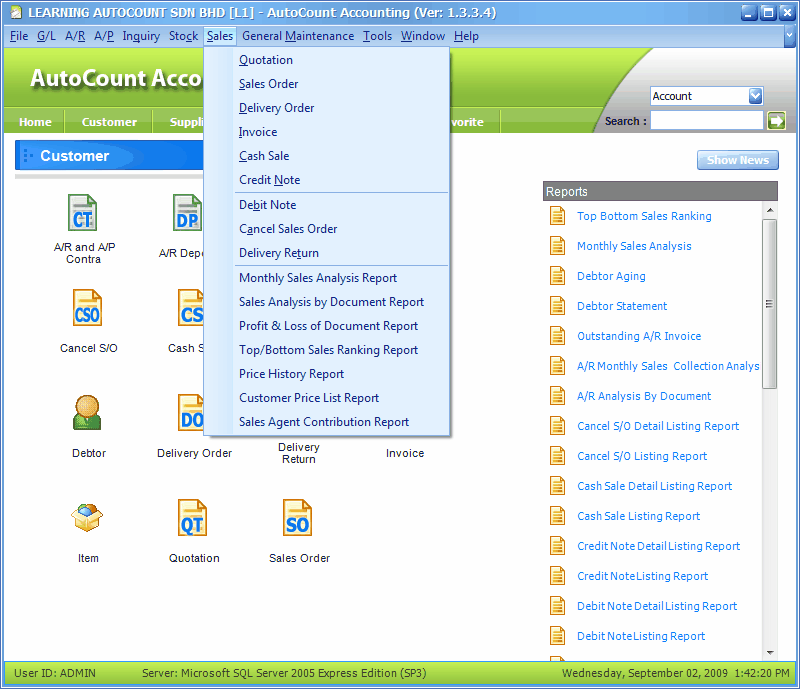800x689 pixels.
Task: Click document icon beside Cash Sale Listing Report
Action: (557, 516)
